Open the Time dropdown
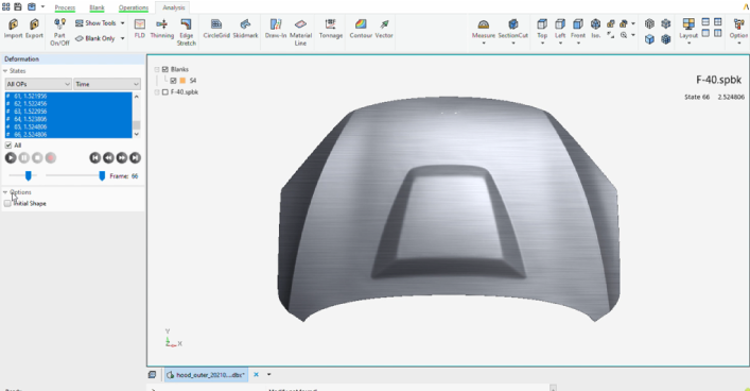This screenshot has width=750, height=391. tap(107, 84)
